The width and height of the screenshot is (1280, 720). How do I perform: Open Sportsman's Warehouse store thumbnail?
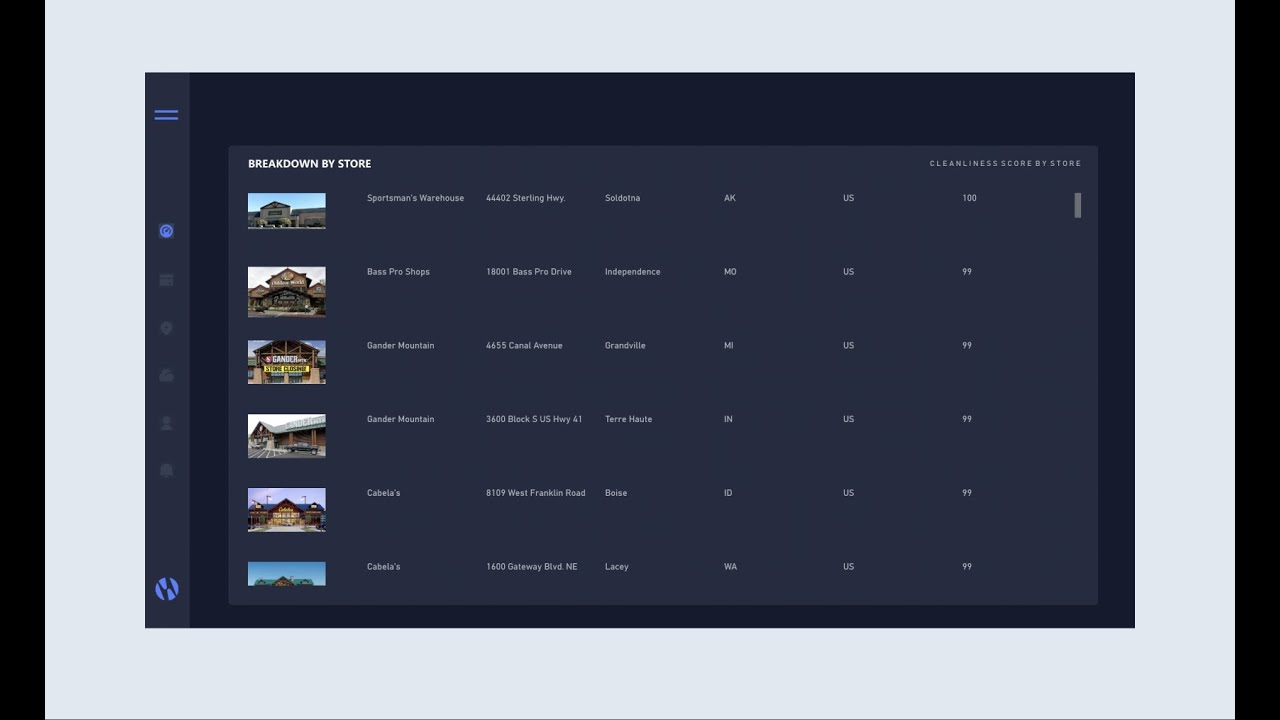pyautogui.click(x=287, y=211)
